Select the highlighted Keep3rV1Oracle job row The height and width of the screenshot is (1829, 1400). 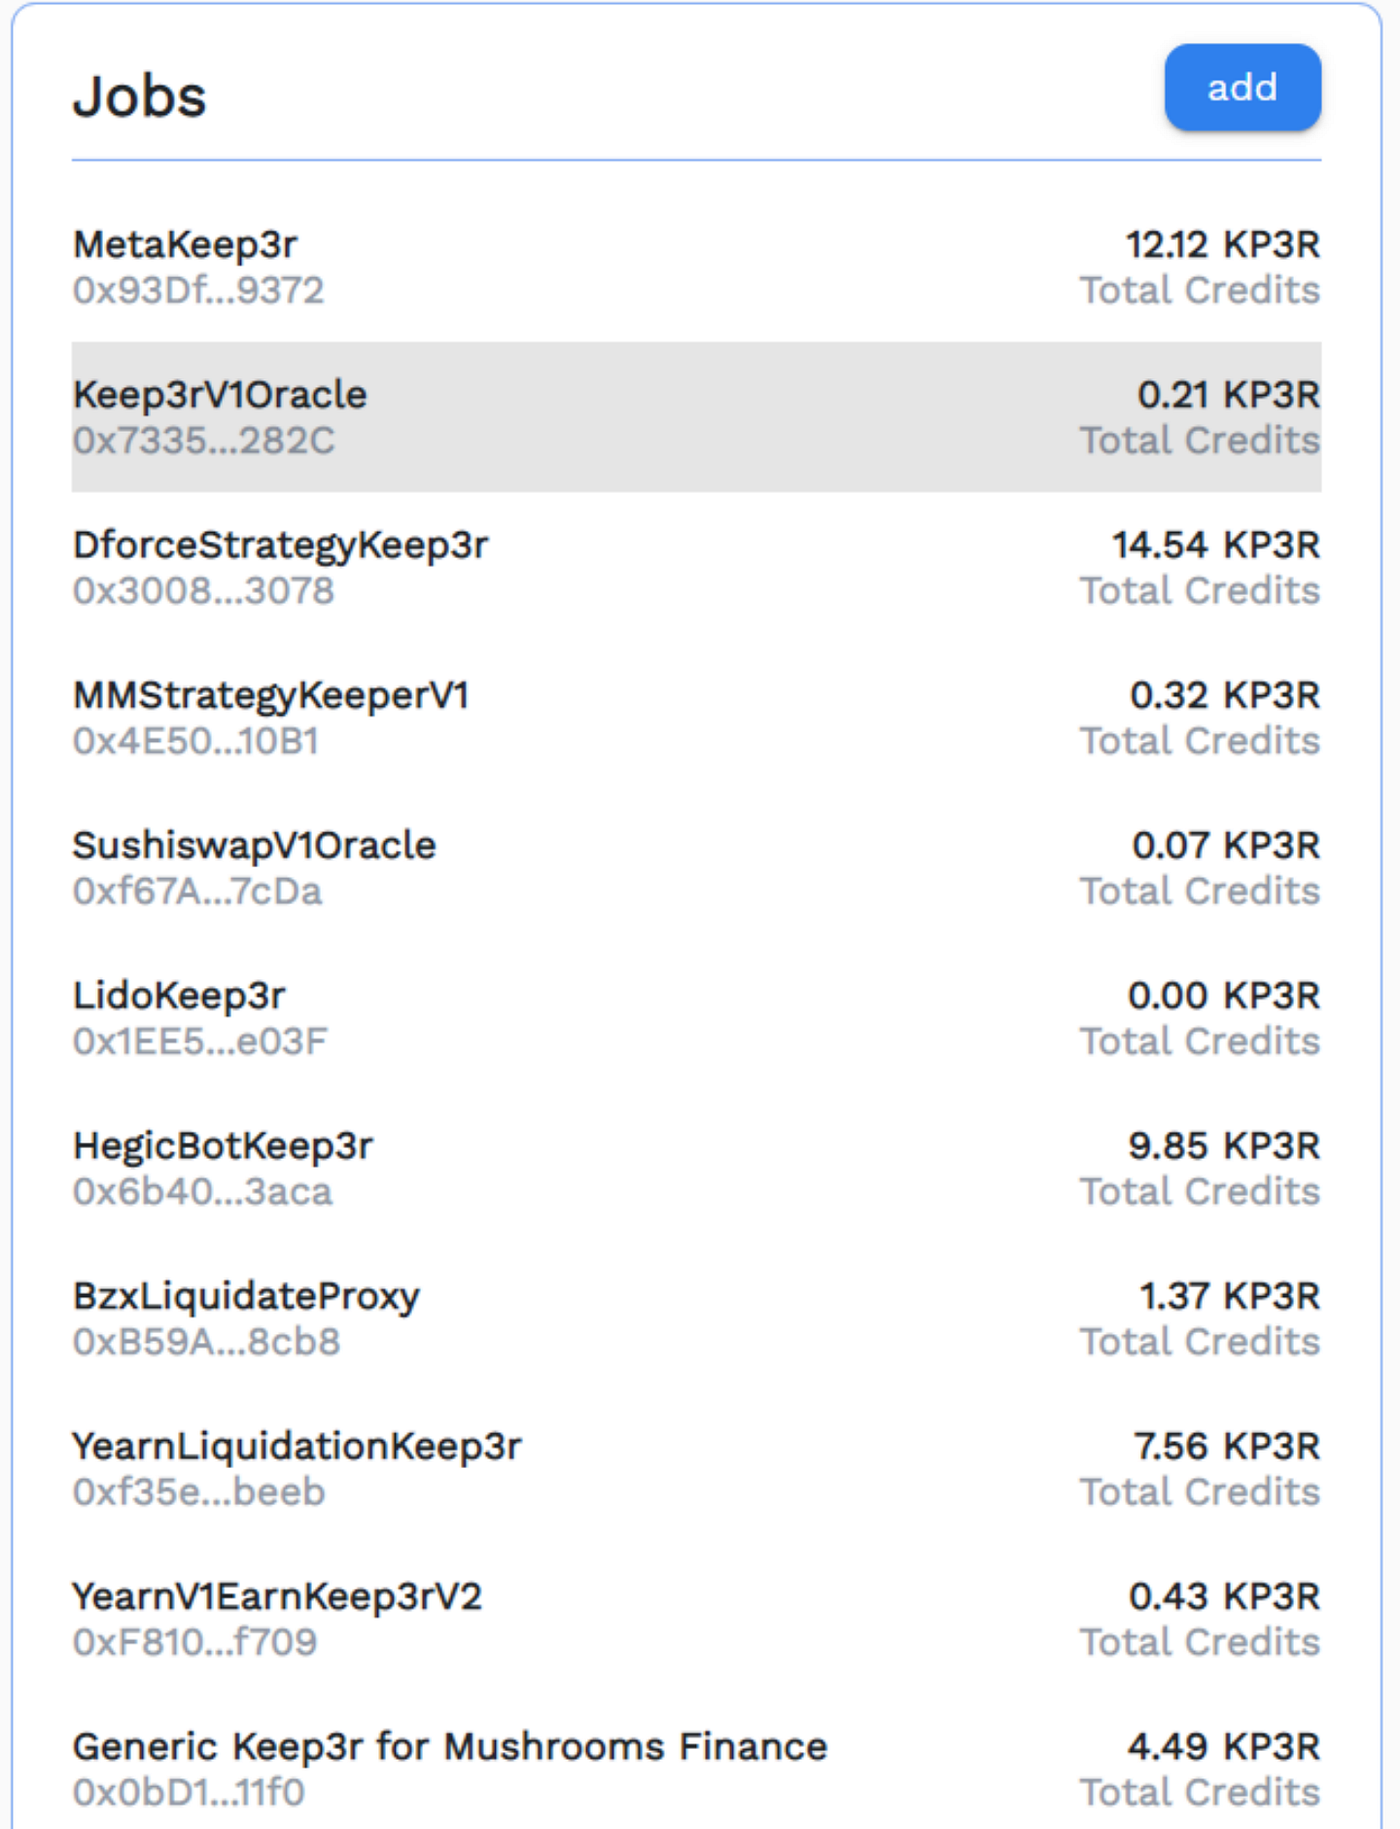(696, 417)
